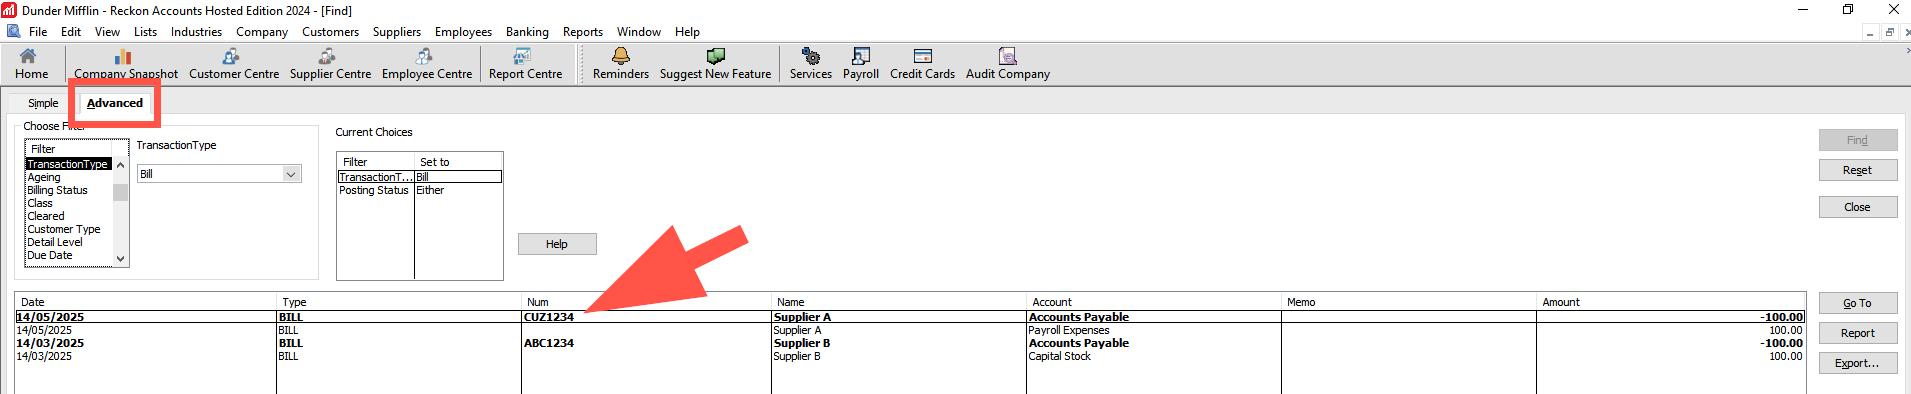Viewport: 1911px width, 394px height.
Task: Open the Supplier Centre
Action: (330, 64)
